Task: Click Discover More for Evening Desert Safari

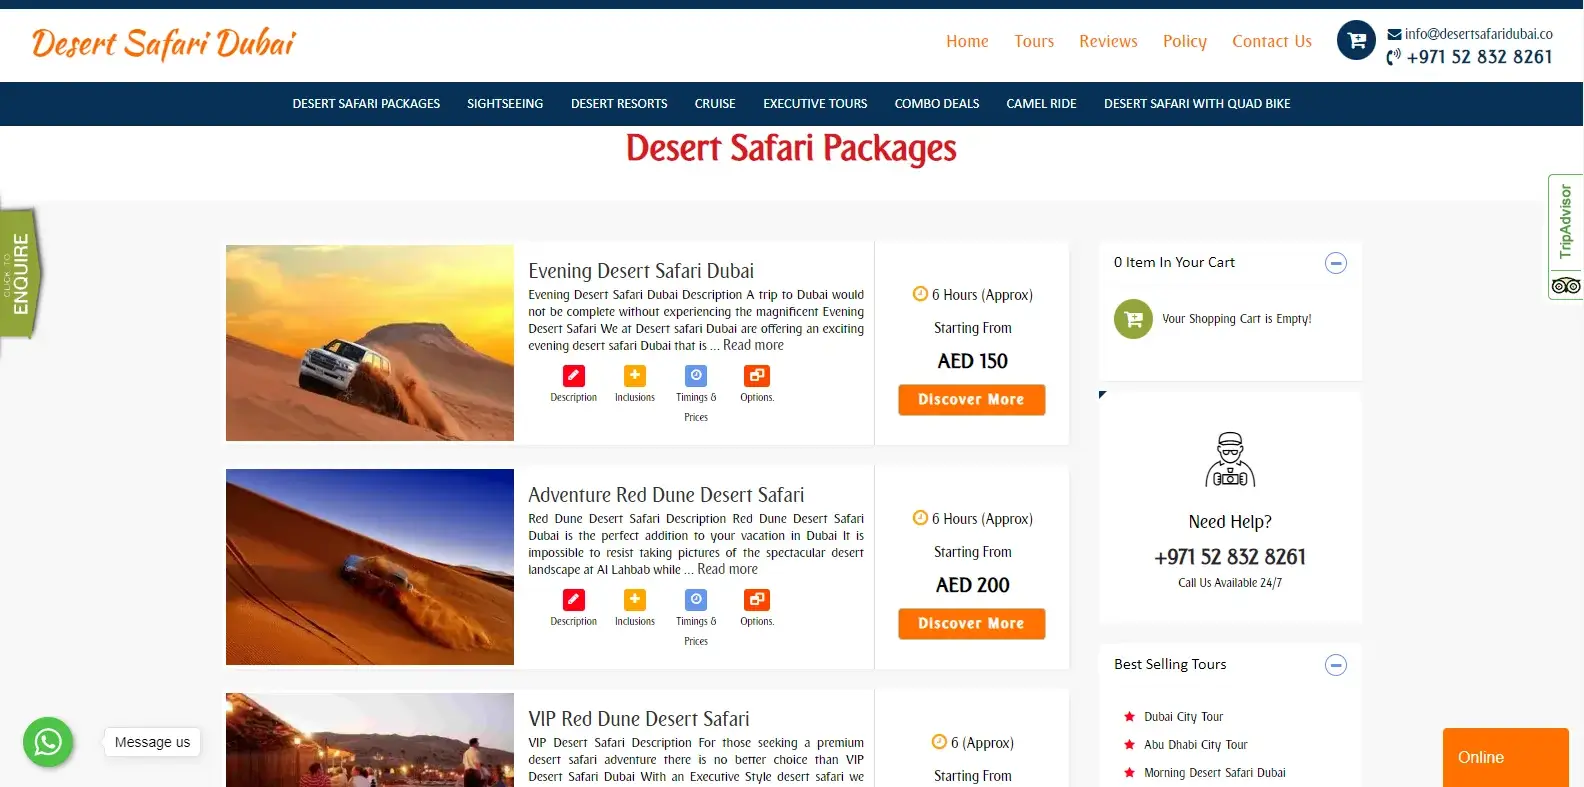Action: (x=971, y=400)
